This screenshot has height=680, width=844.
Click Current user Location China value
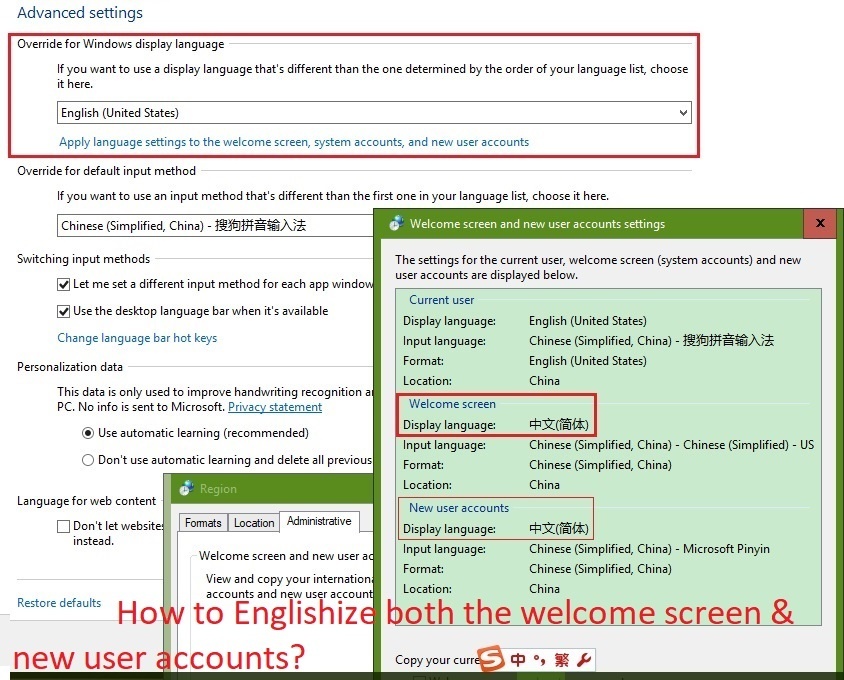coord(544,381)
